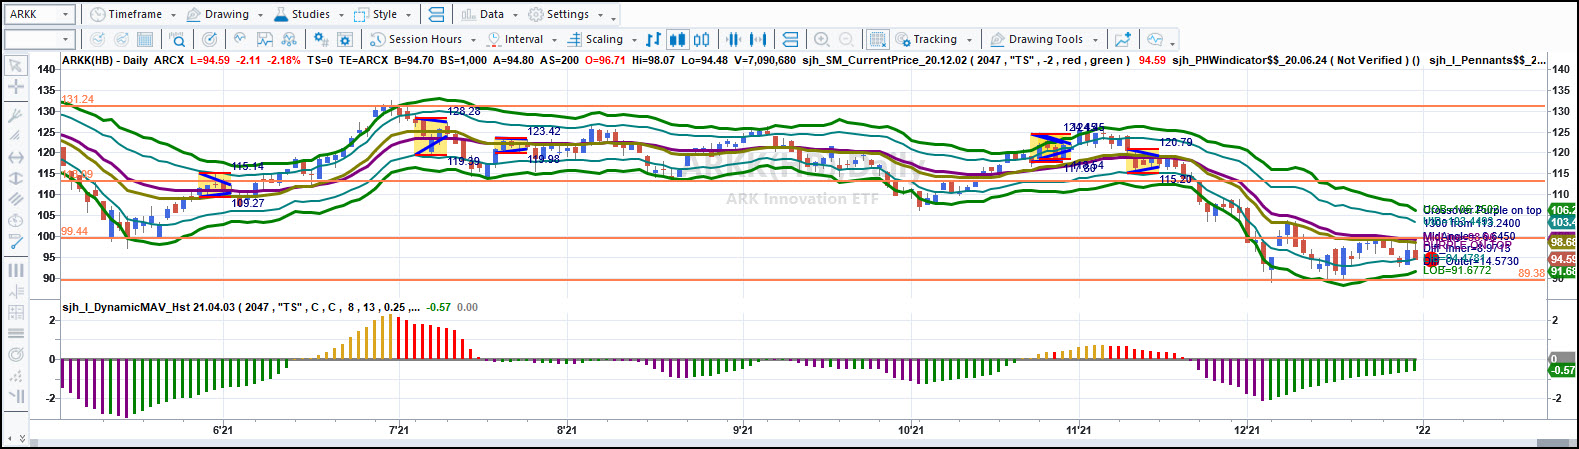
Task: Open the Style menu
Action: (x=383, y=14)
